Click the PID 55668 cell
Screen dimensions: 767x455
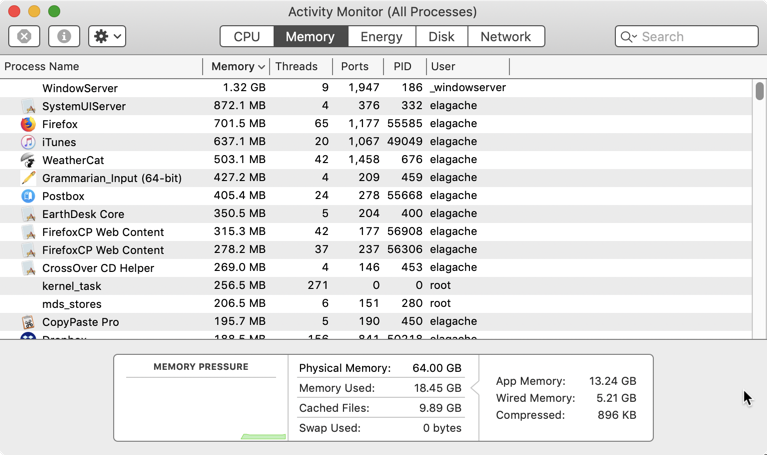[x=405, y=195]
